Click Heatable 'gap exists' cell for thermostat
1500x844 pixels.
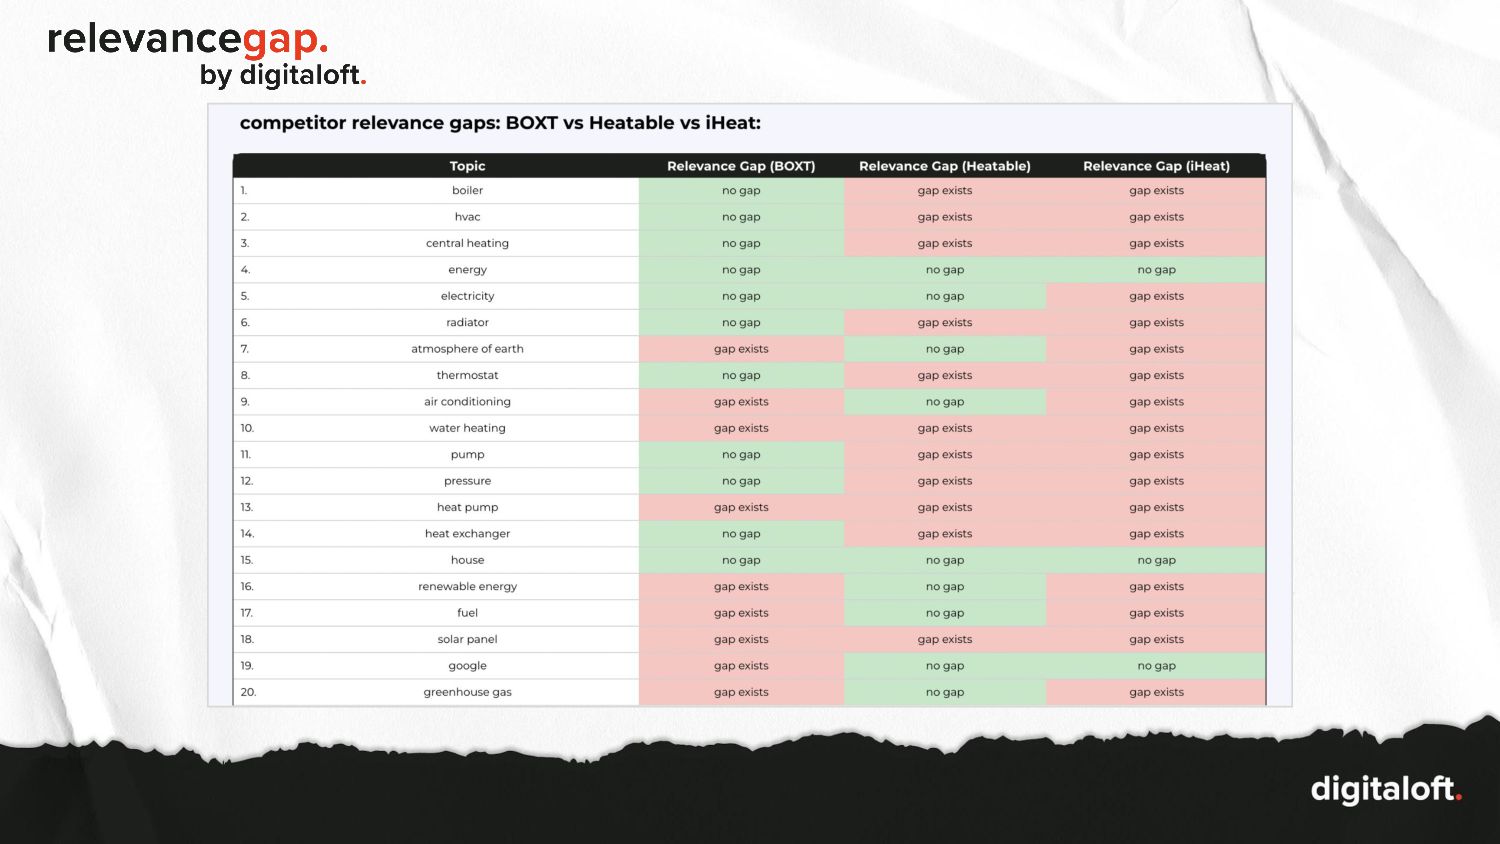coord(945,375)
